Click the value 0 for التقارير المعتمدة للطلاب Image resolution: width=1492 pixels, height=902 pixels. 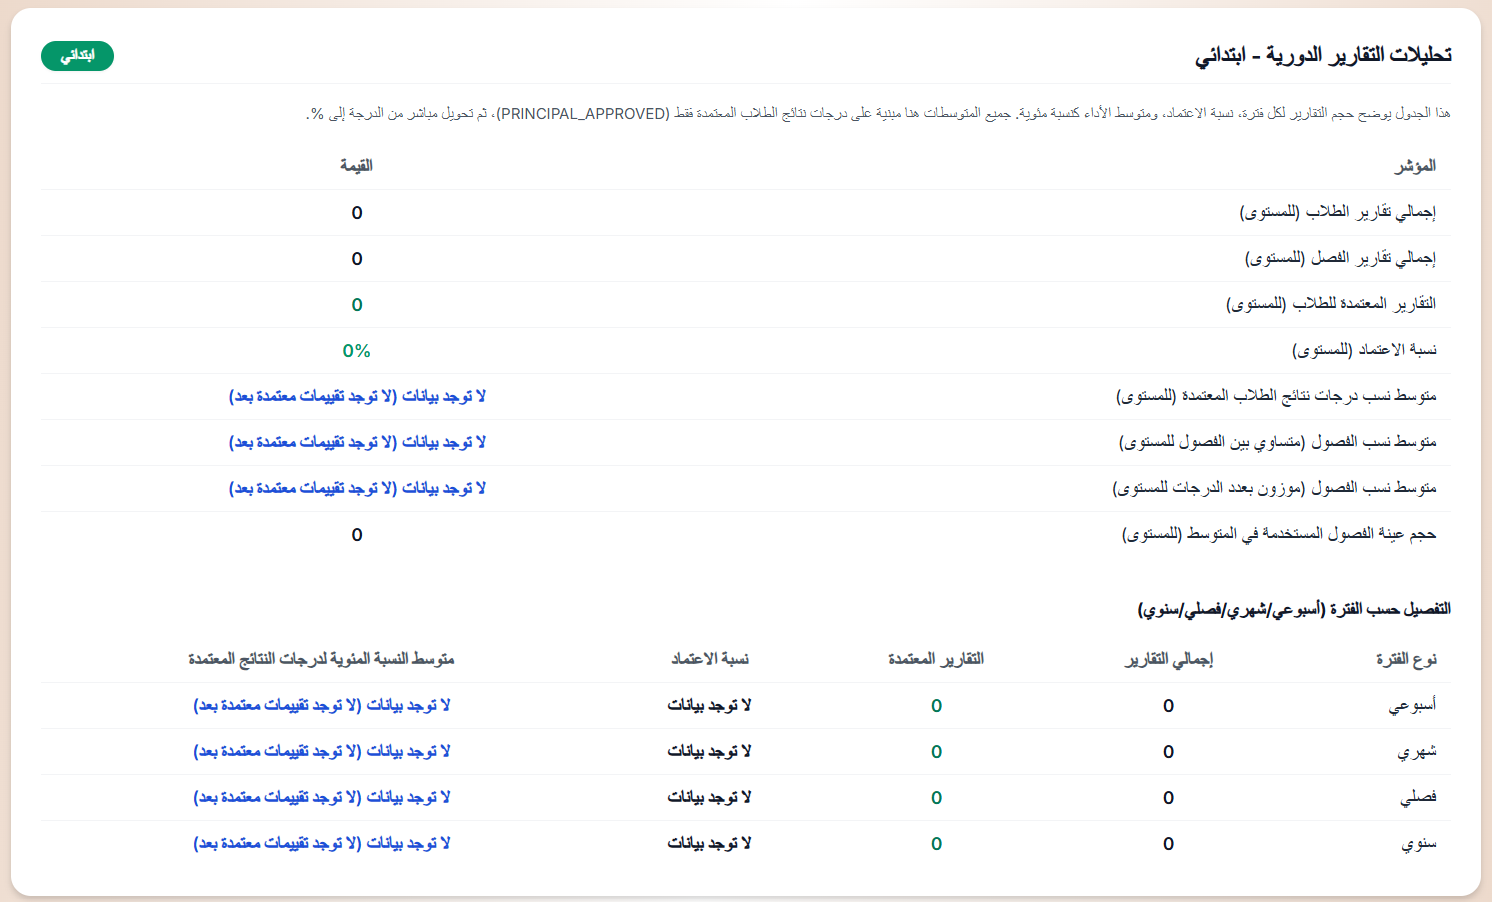point(357,304)
